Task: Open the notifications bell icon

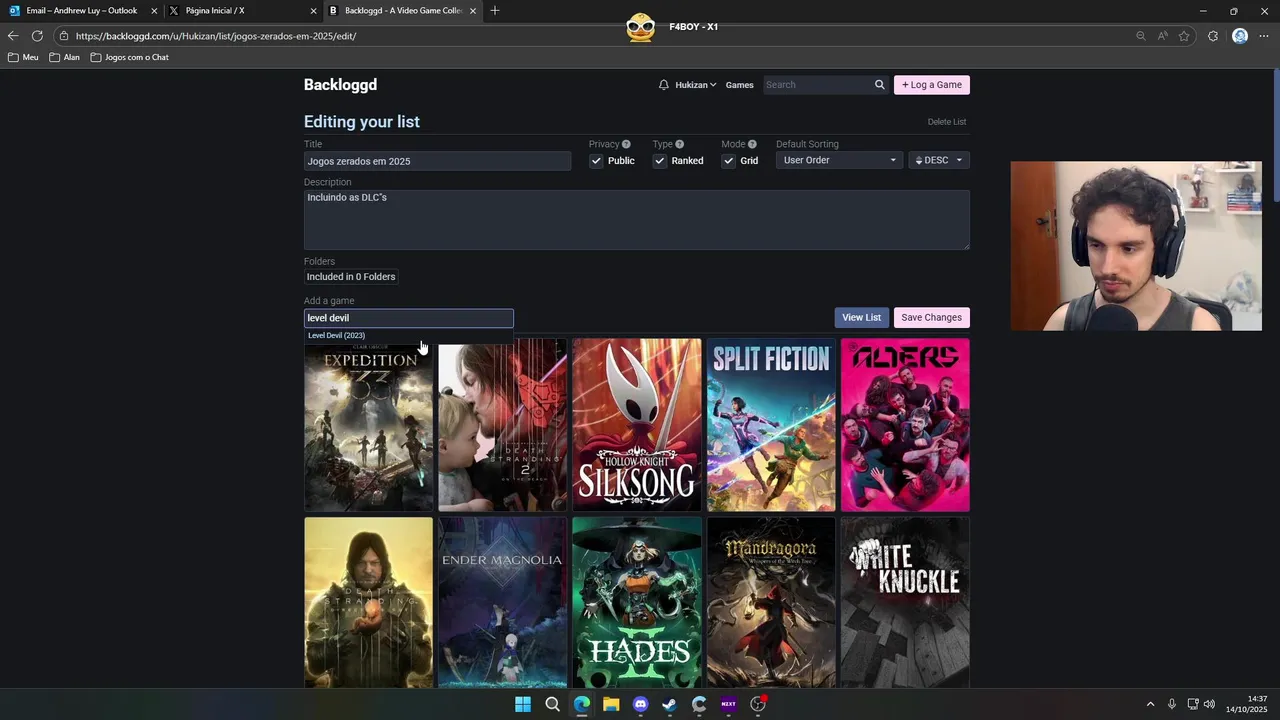Action: [663, 85]
